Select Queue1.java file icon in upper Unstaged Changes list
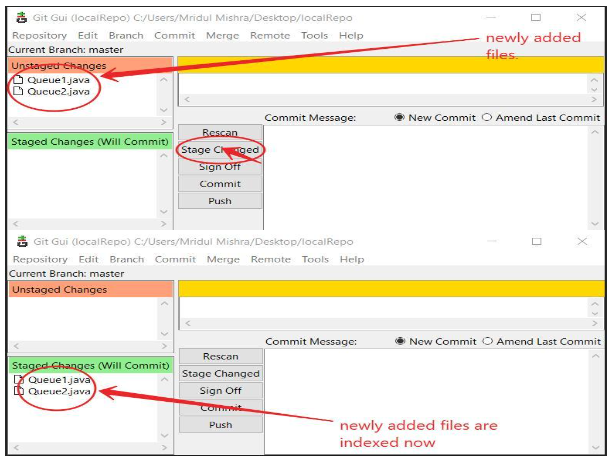613x461 pixels. click(18, 80)
